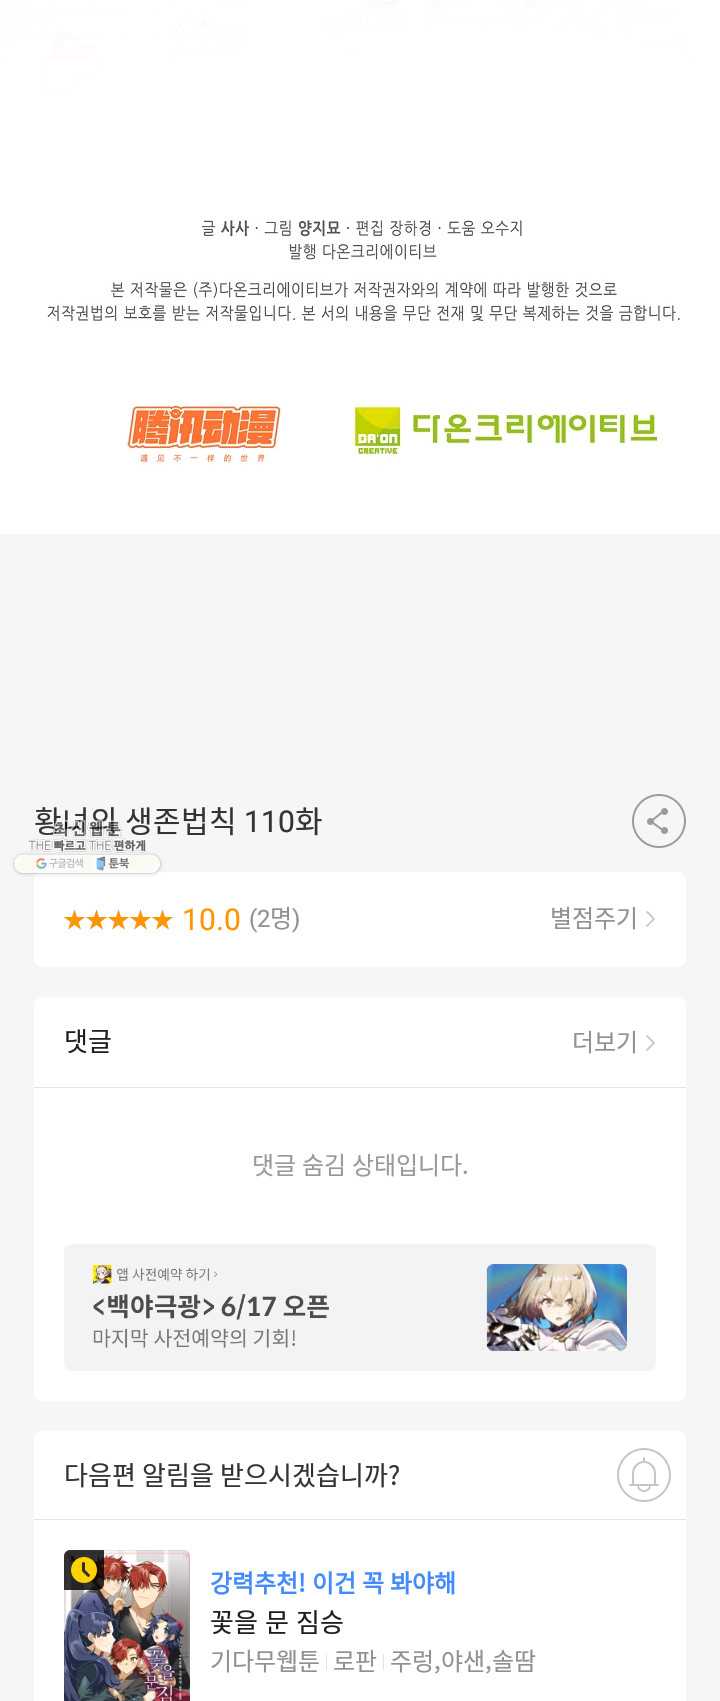Click the orange five-star rating
This screenshot has width=720, height=1701.
pos(118,919)
